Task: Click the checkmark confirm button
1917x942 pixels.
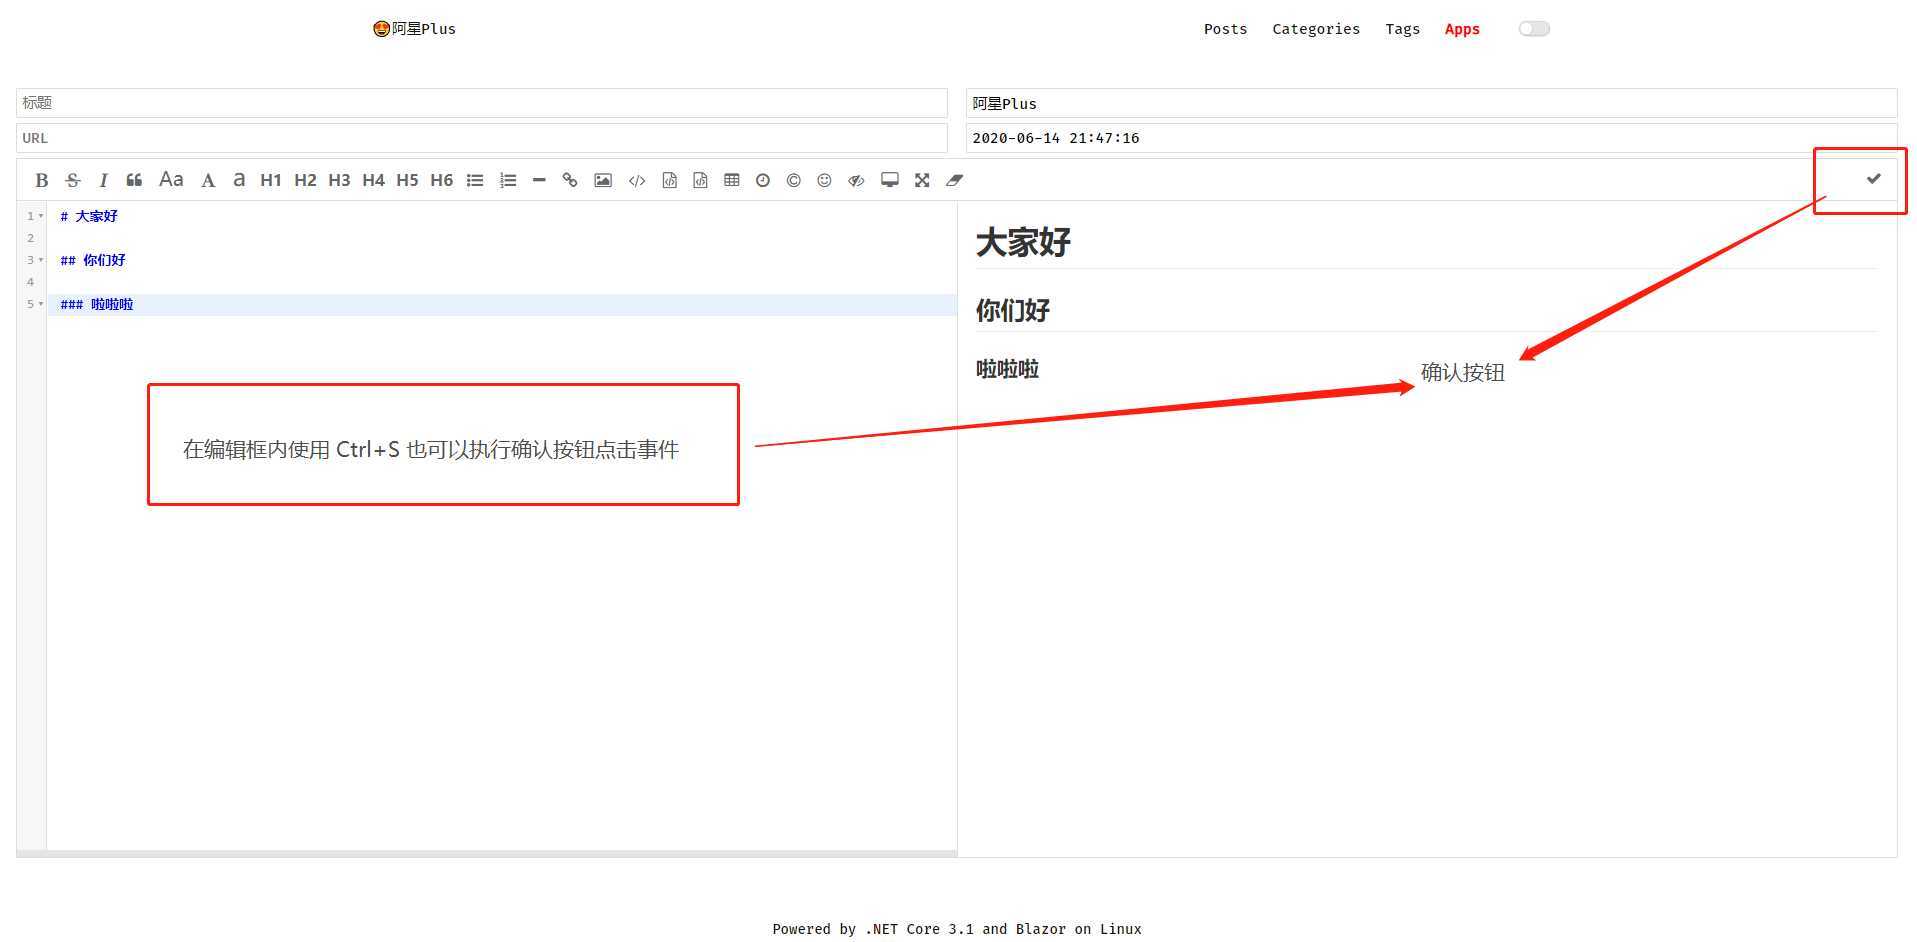Action: (1873, 179)
